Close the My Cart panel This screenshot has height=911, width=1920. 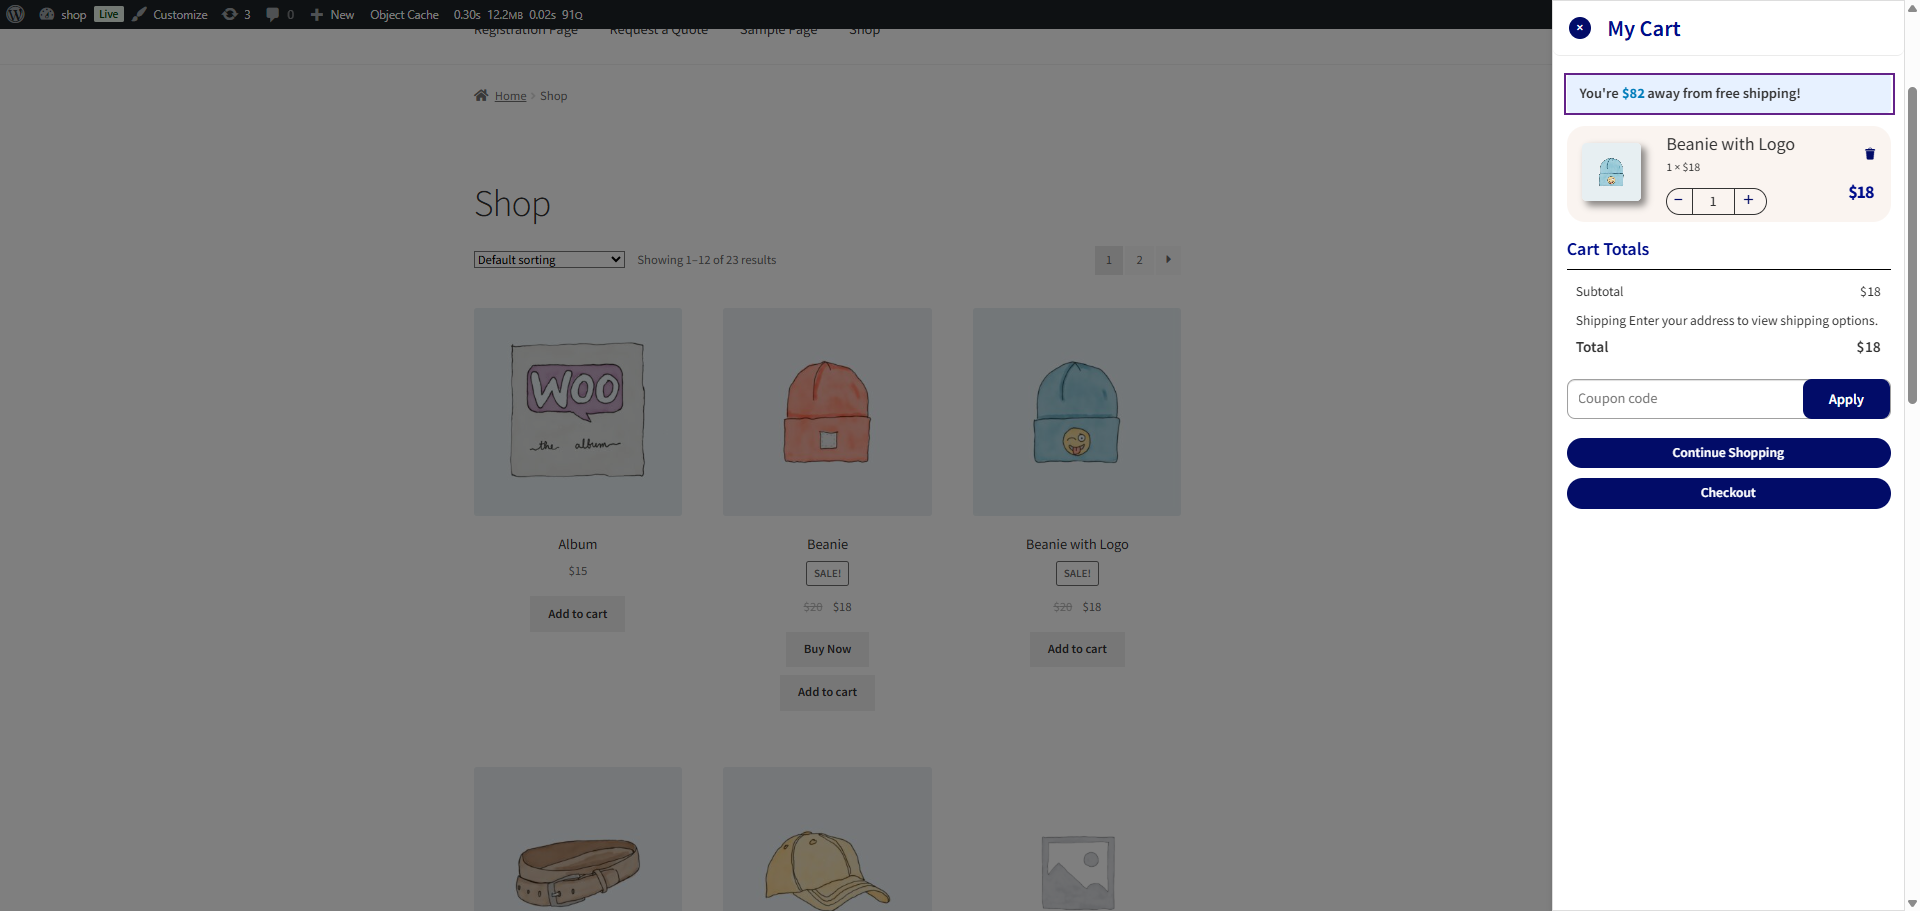[x=1579, y=28]
